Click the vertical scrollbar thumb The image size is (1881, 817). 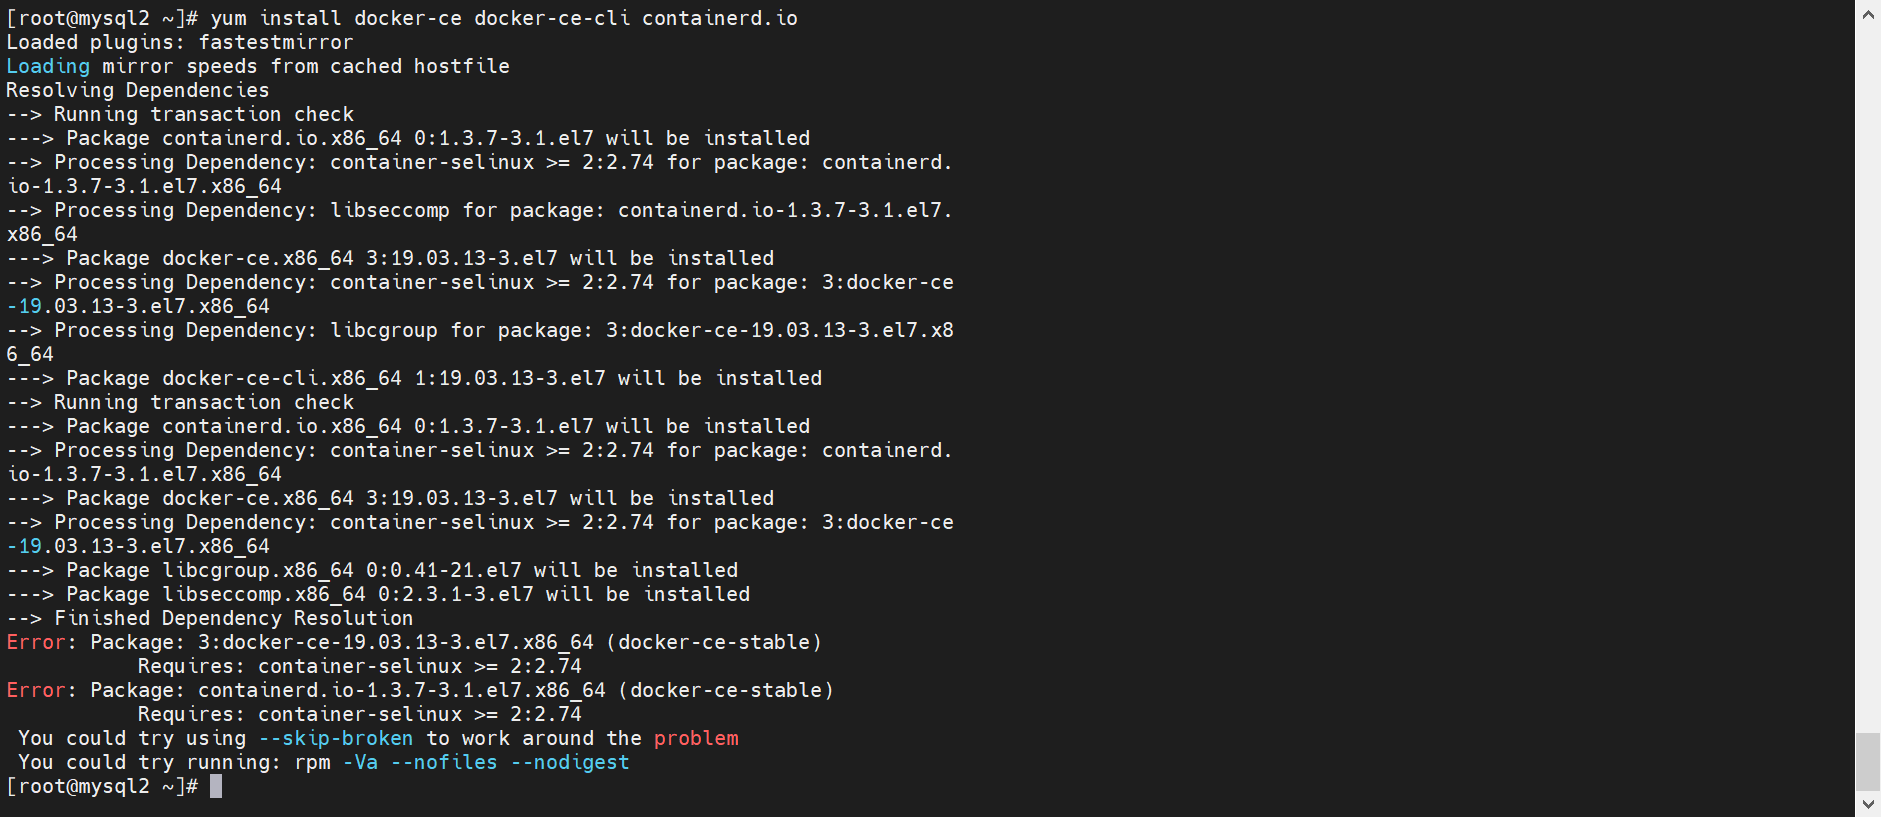pos(1868,761)
